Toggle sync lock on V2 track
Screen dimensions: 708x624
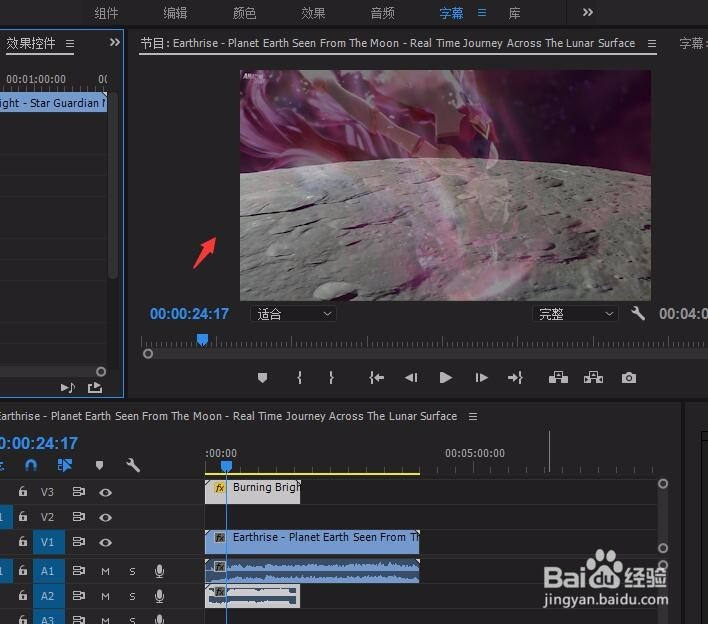(79, 516)
